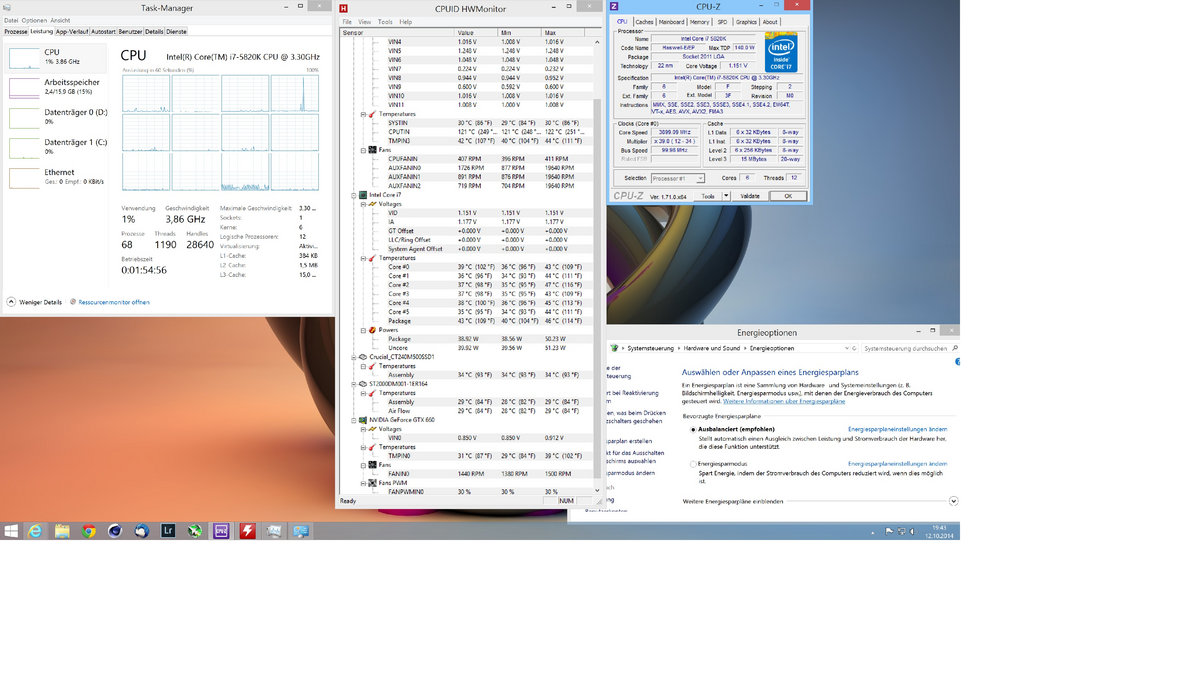The height and width of the screenshot is (675, 1200).
Task: Click the Validate button in CPU-Z
Action: coord(750,196)
